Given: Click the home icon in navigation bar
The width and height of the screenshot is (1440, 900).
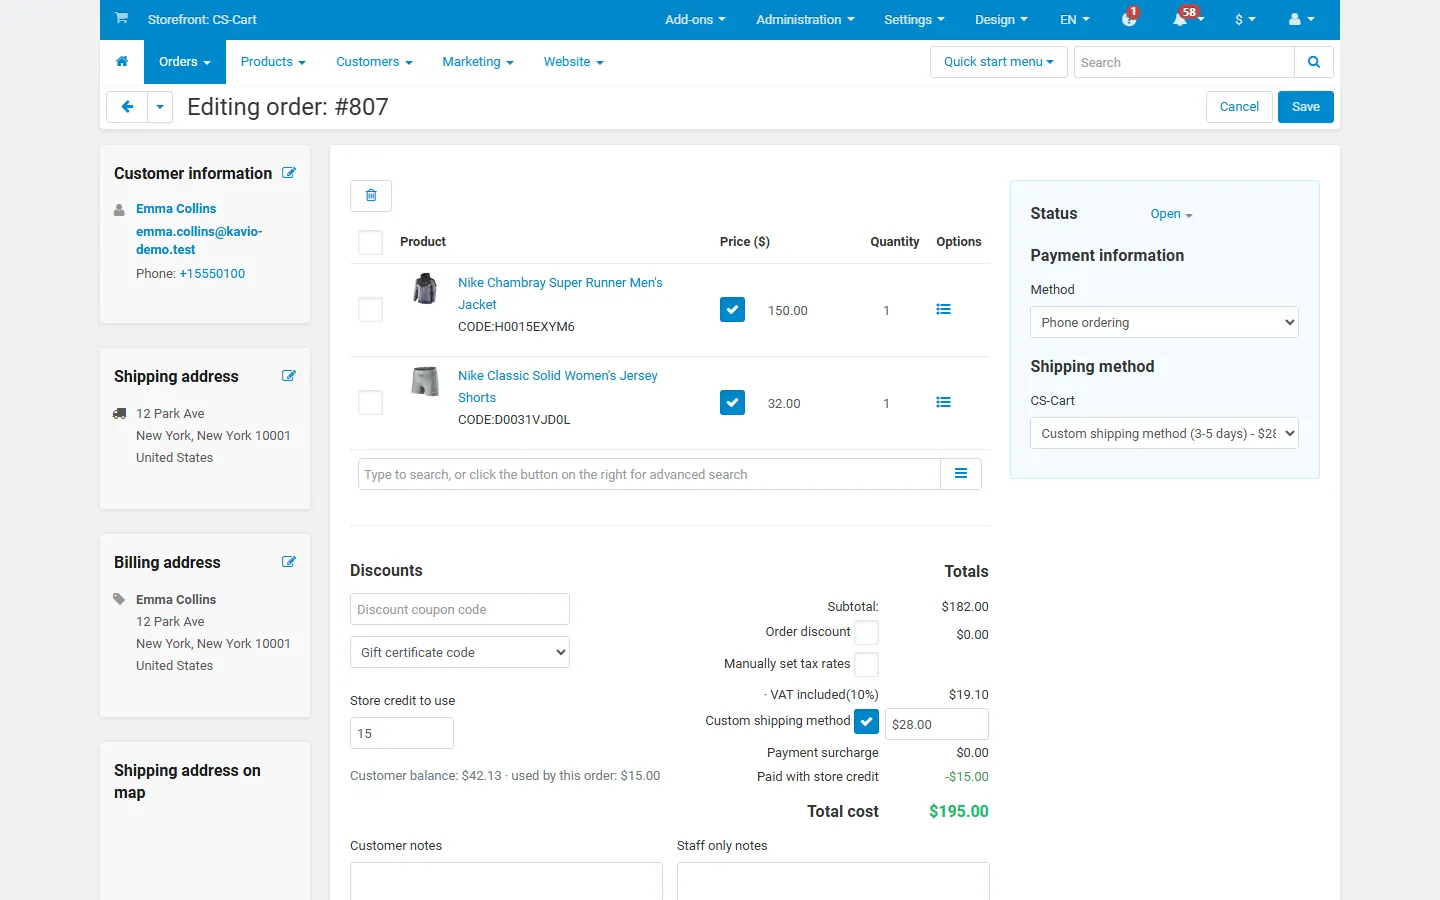Looking at the screenshot, I should (122, 62).
